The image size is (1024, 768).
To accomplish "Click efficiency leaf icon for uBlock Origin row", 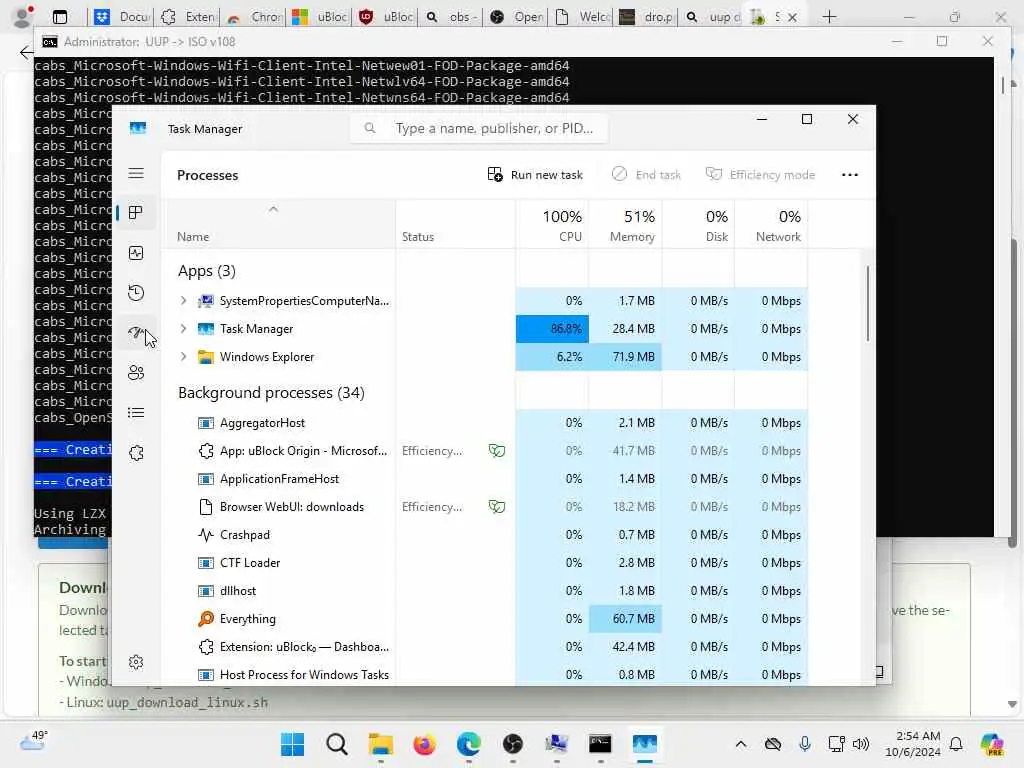I will point(497,451).
